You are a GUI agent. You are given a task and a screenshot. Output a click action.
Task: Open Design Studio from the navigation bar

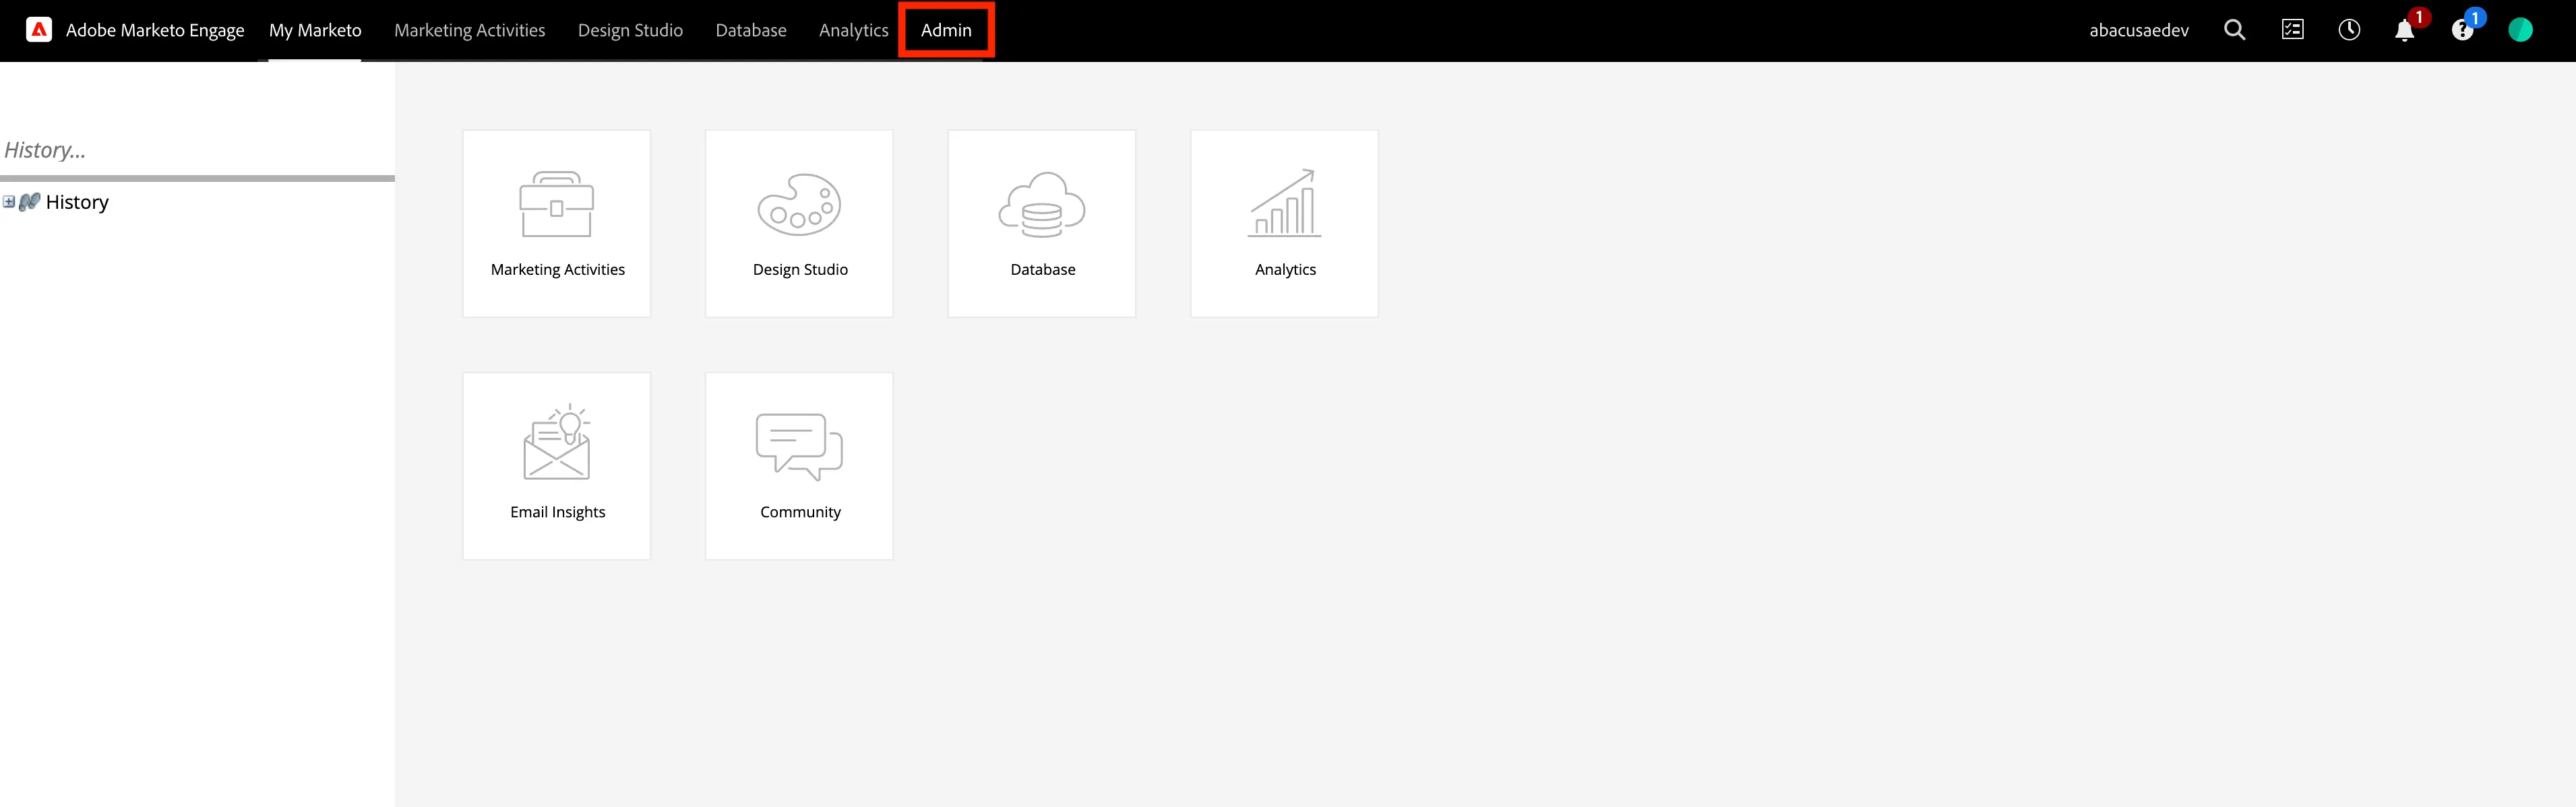coord(630,30)
